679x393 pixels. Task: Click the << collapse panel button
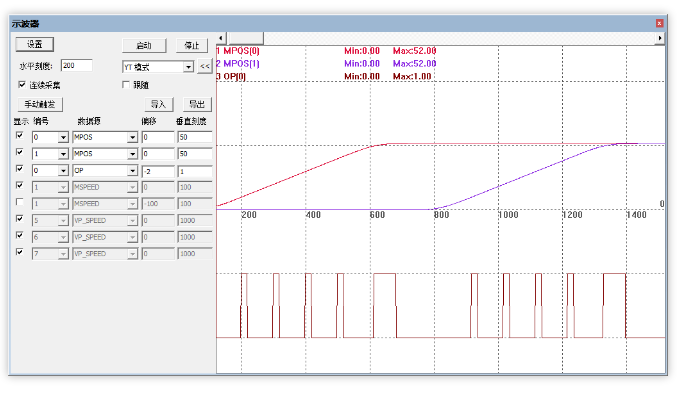[204, 66]
